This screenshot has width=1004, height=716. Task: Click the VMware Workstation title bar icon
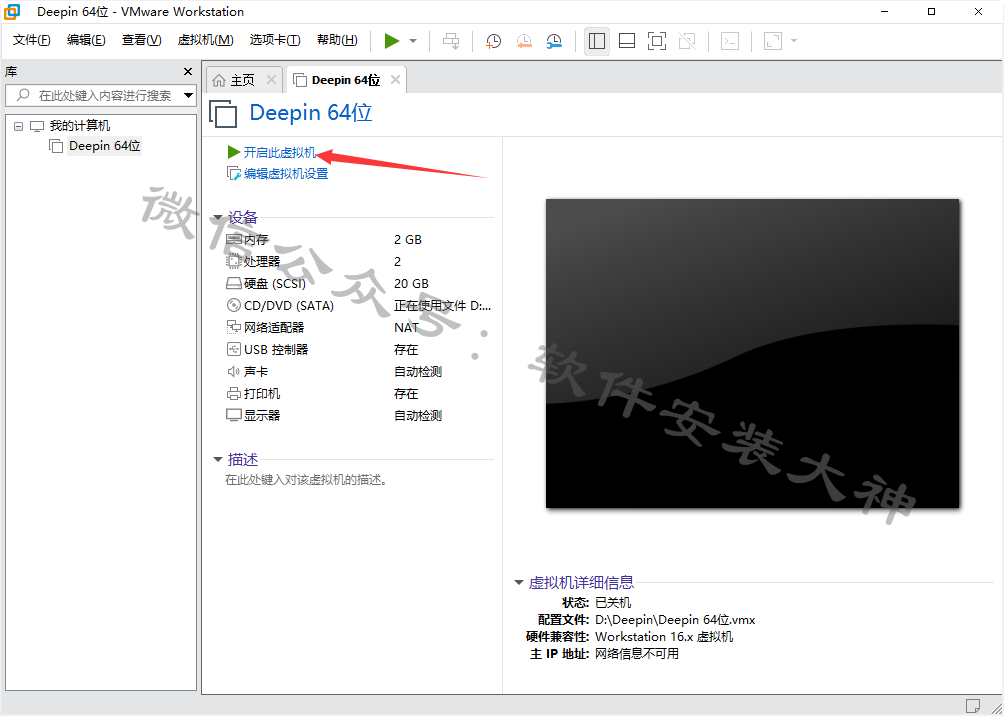tap(12, 12)
